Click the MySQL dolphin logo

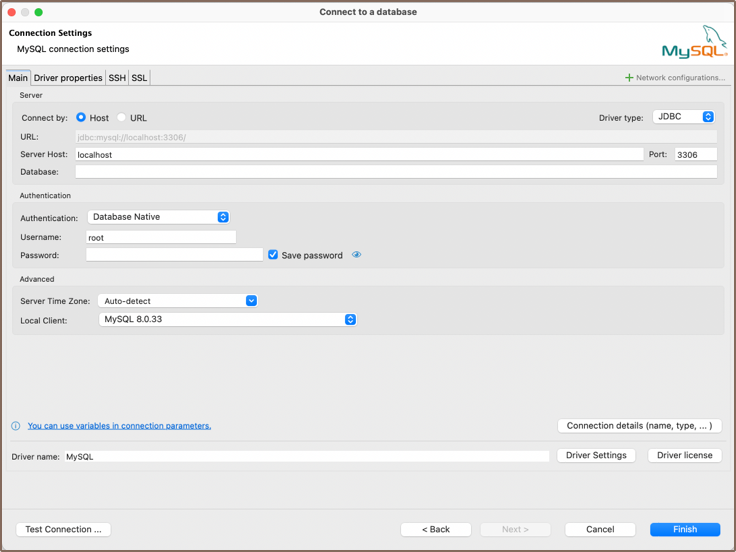click(694, 43)
